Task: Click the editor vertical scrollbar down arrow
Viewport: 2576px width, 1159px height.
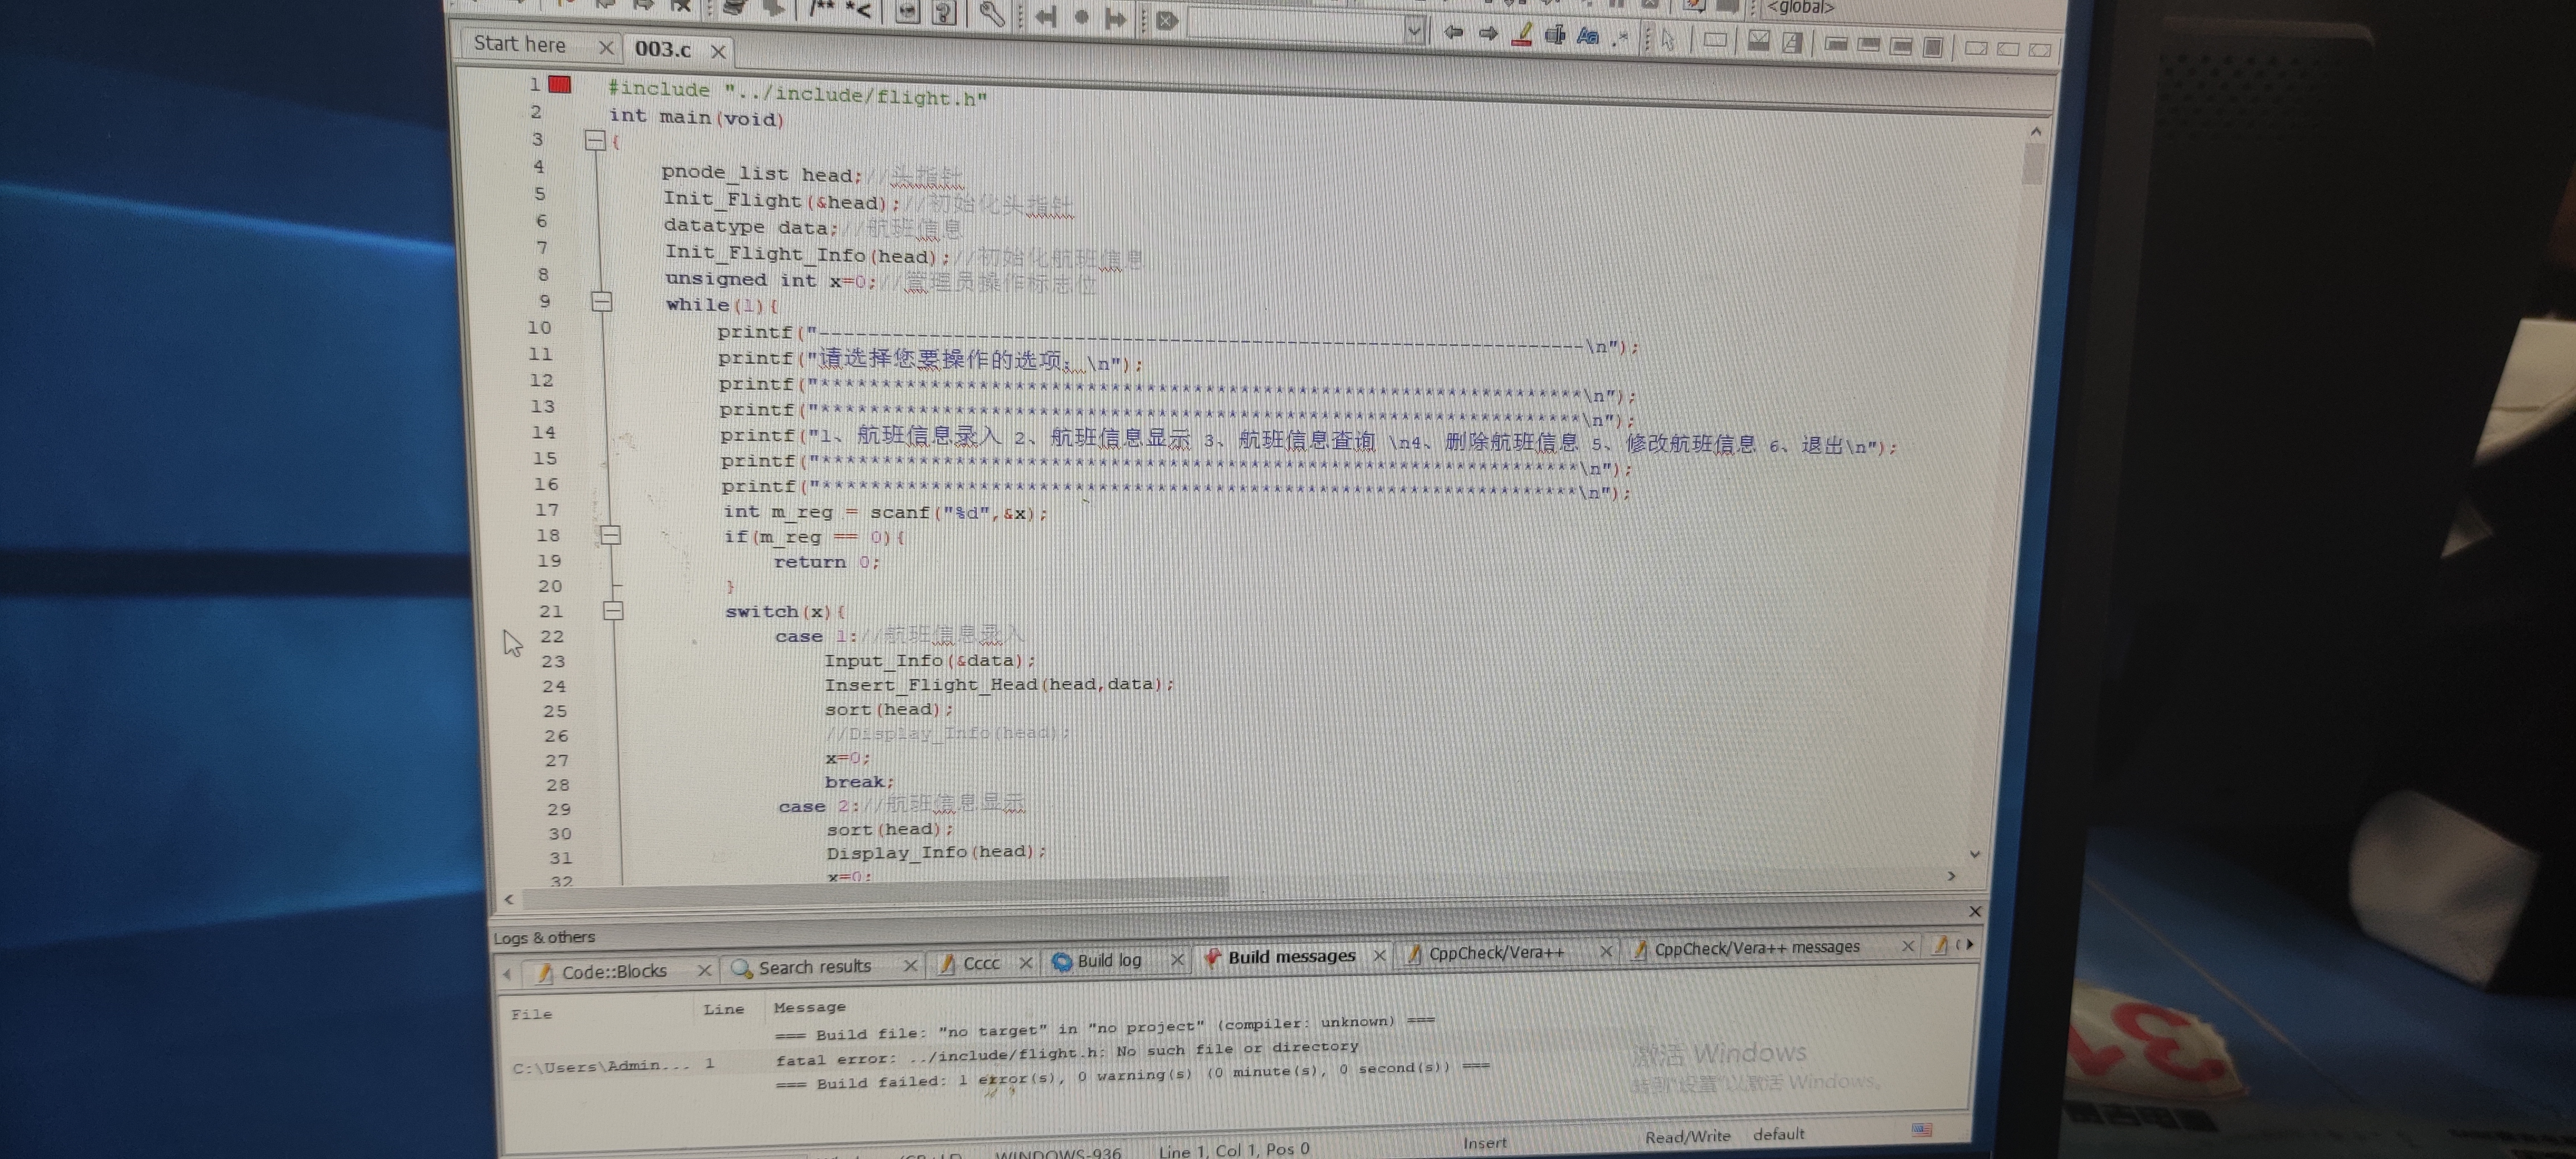Action: [x=1975, y=854]
